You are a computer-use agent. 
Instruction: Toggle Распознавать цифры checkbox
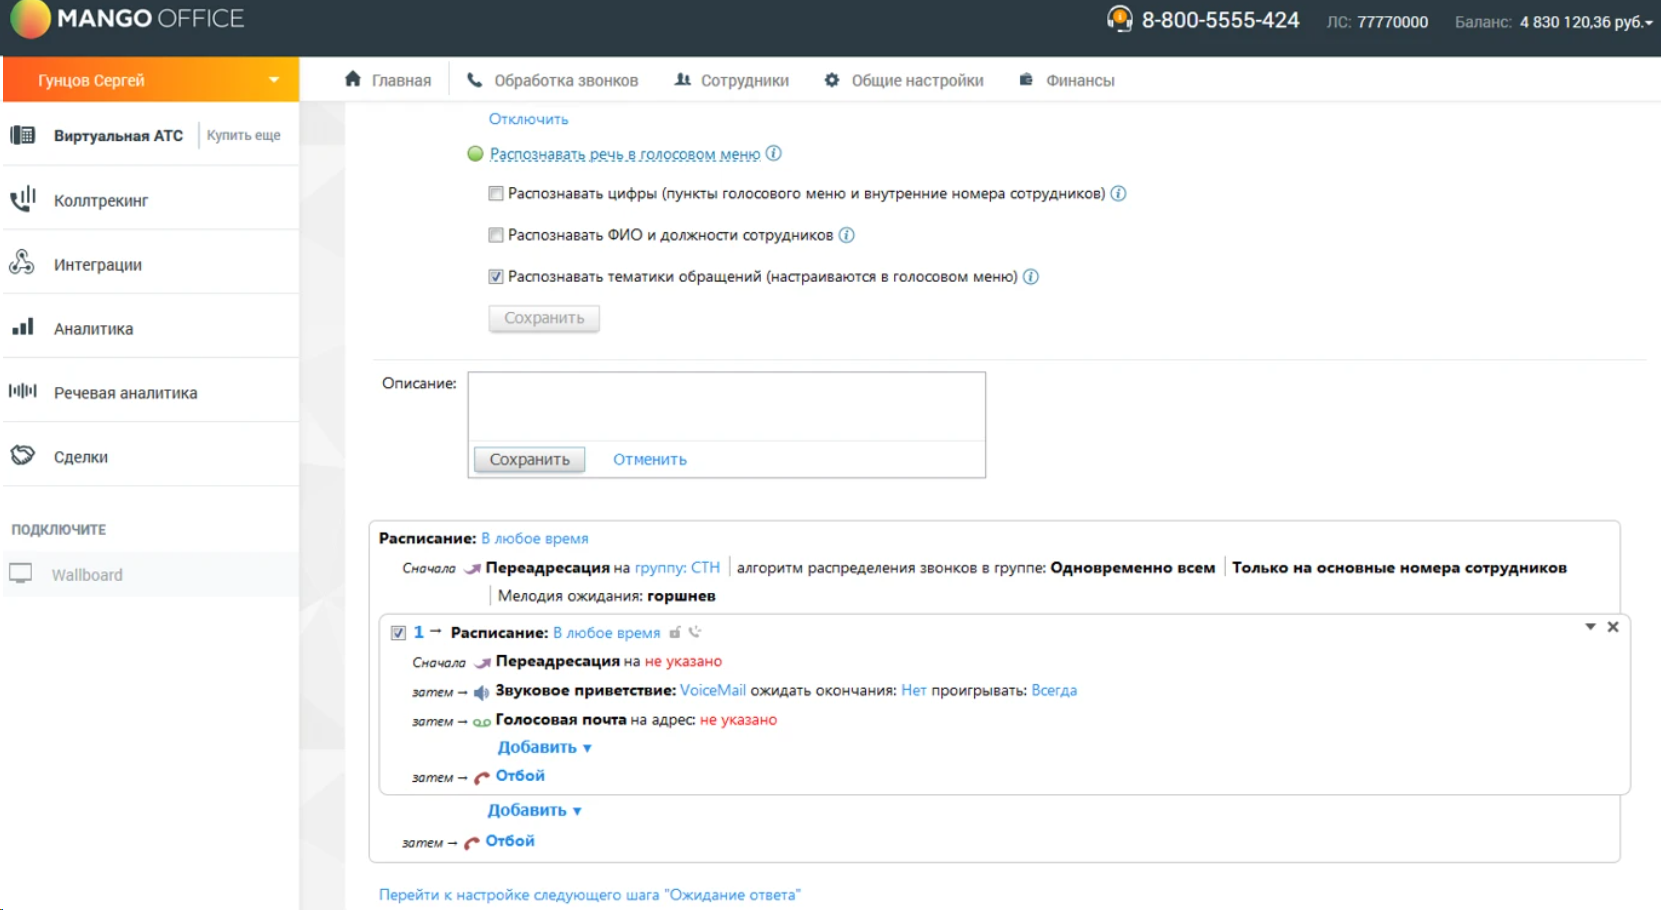tap(496, 194)
